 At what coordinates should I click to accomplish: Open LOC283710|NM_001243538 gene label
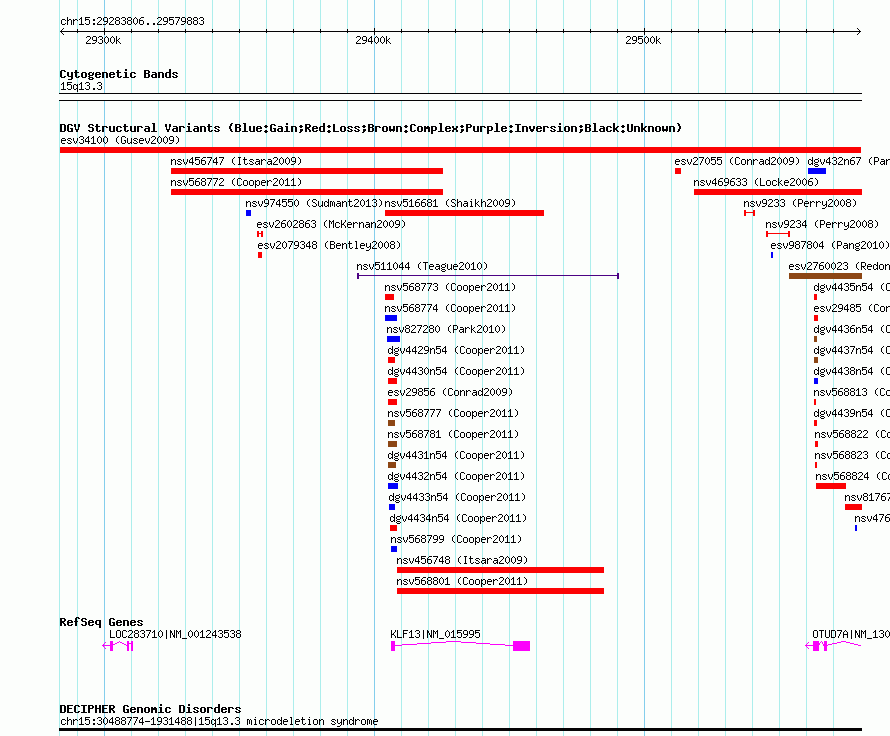pyautogui.click(x=175, y=634)
